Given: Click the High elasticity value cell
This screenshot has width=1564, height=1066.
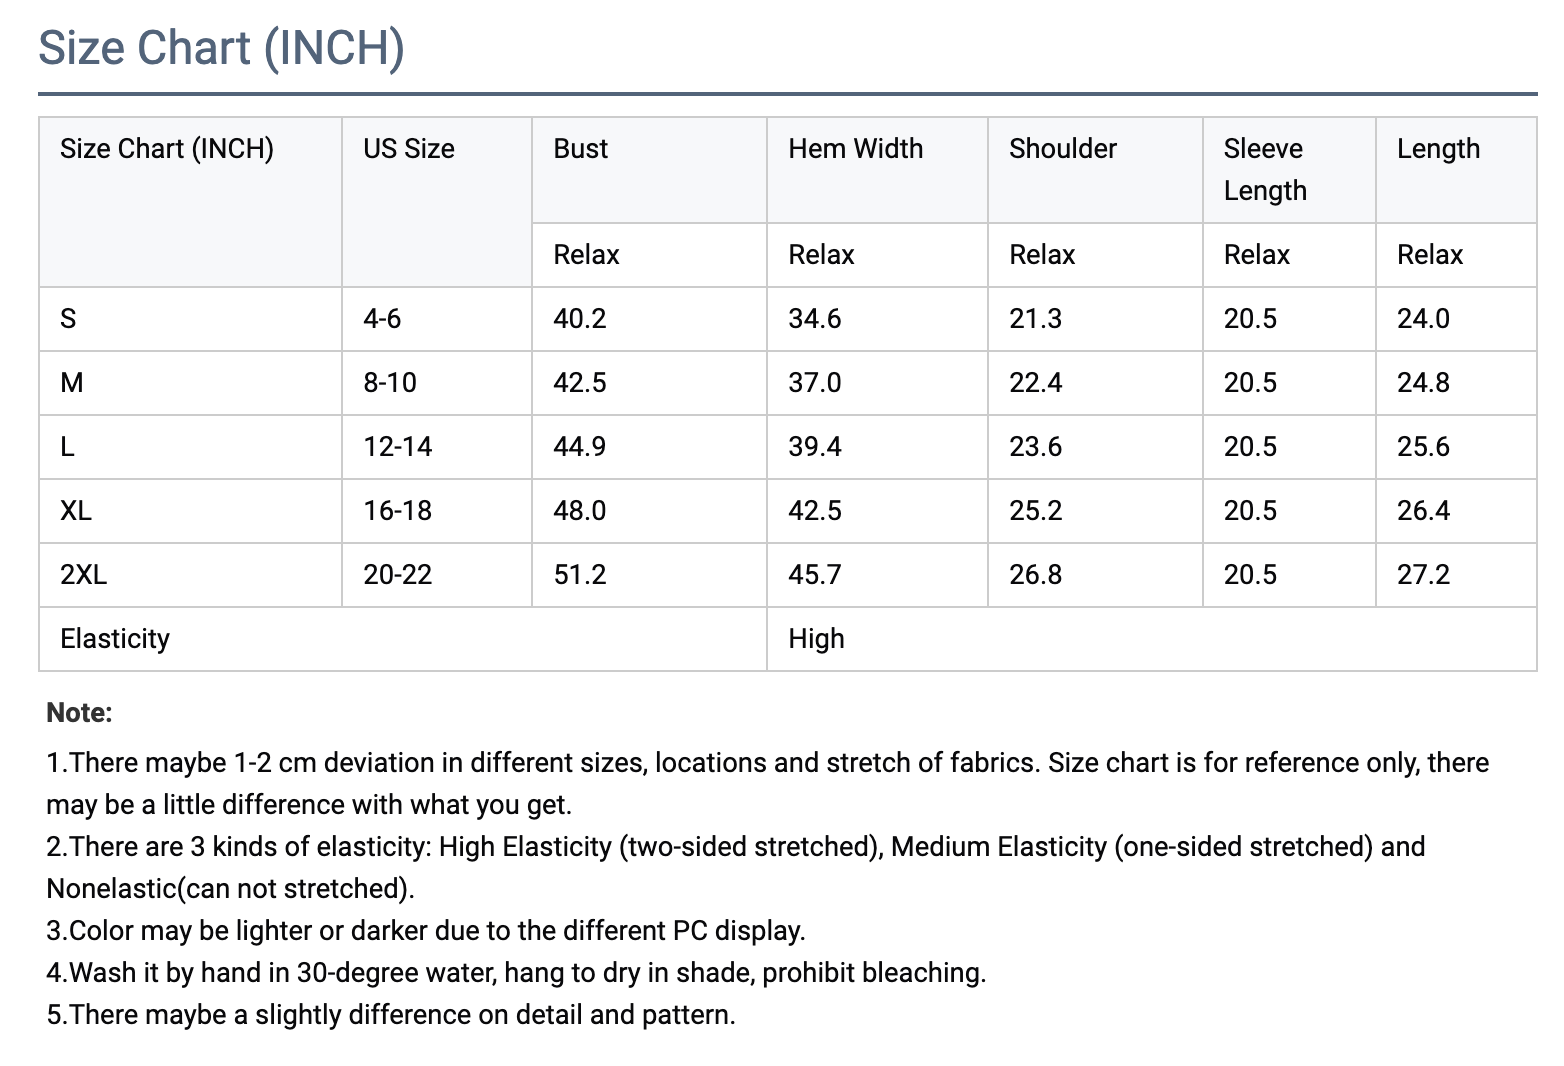Looking at the screenshot, I should click(x=816, y=639).
